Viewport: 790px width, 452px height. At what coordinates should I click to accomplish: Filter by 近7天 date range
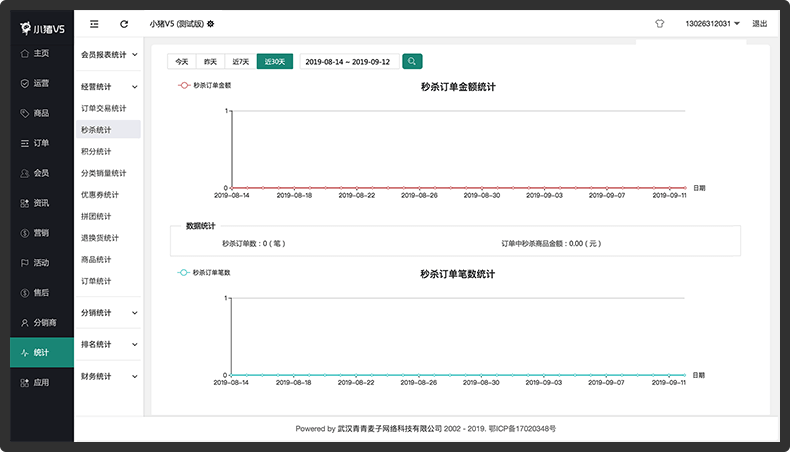pos(241,61)
